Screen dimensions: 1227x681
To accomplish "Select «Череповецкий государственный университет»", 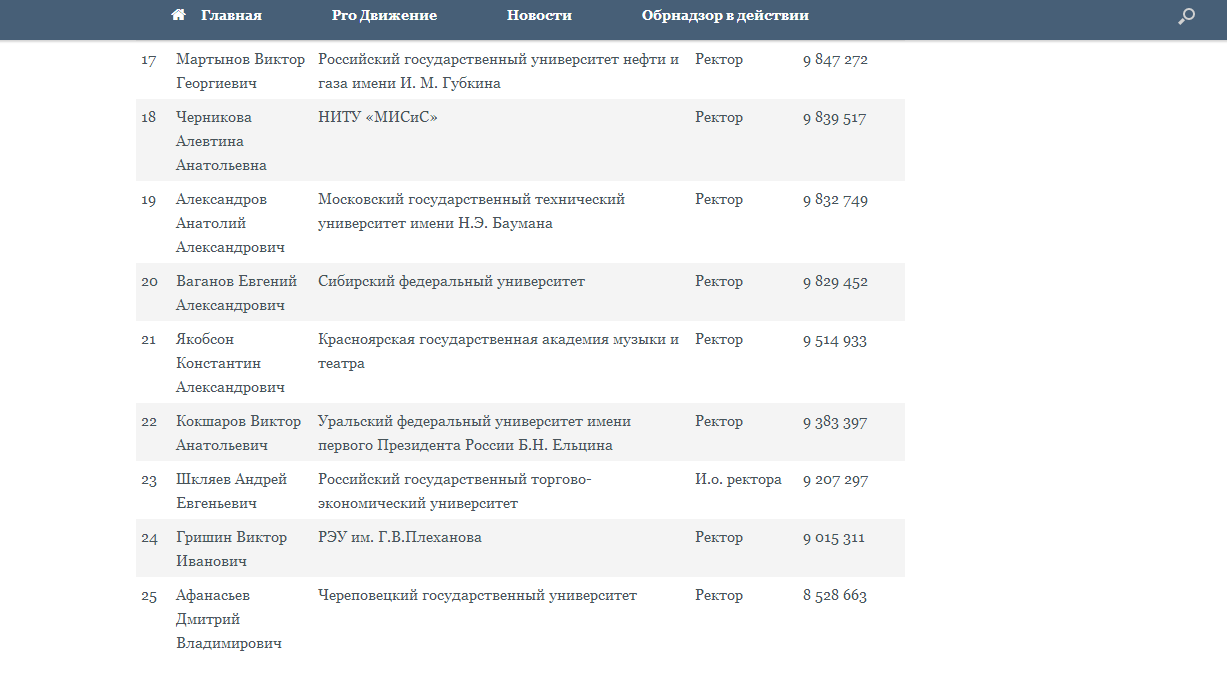I will (x=477, y=596).
